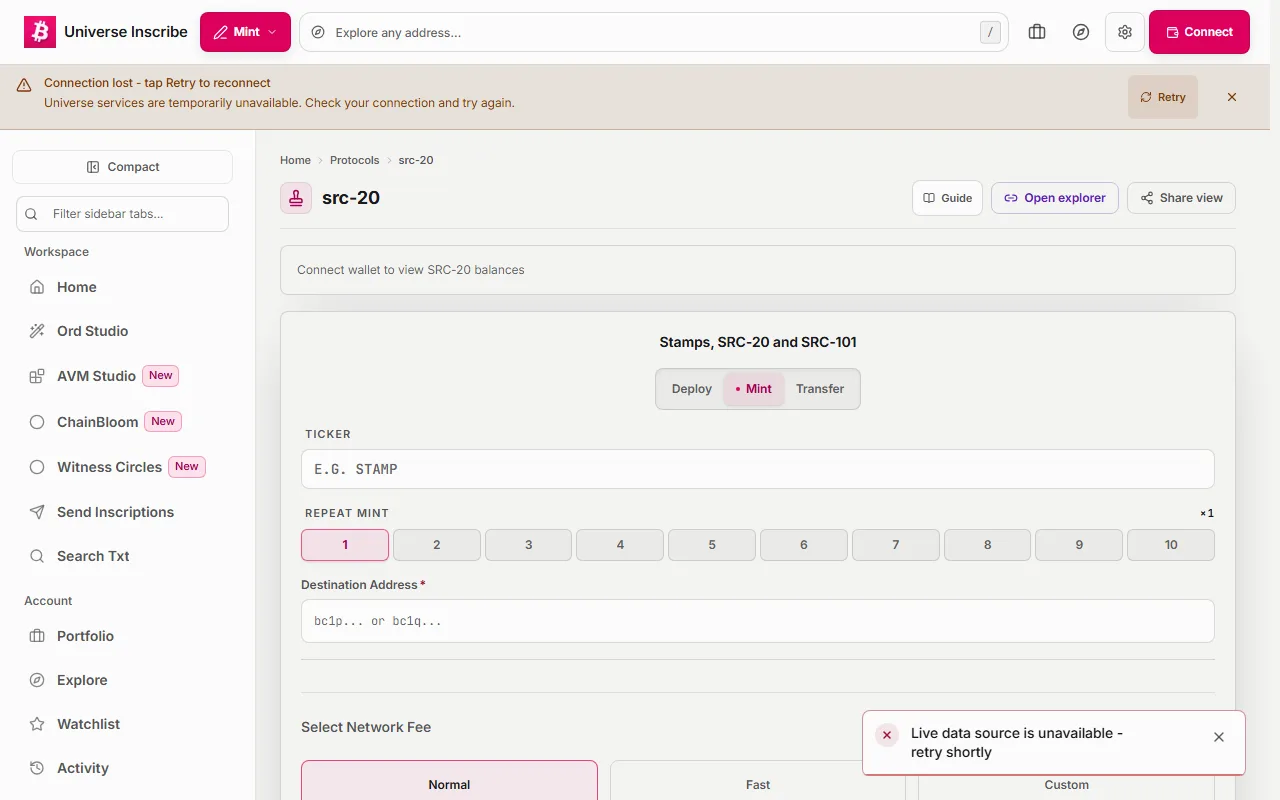Click the AVM Studio blocks icon
This screenshot has height=800, width=1280.
pos(37,376)
